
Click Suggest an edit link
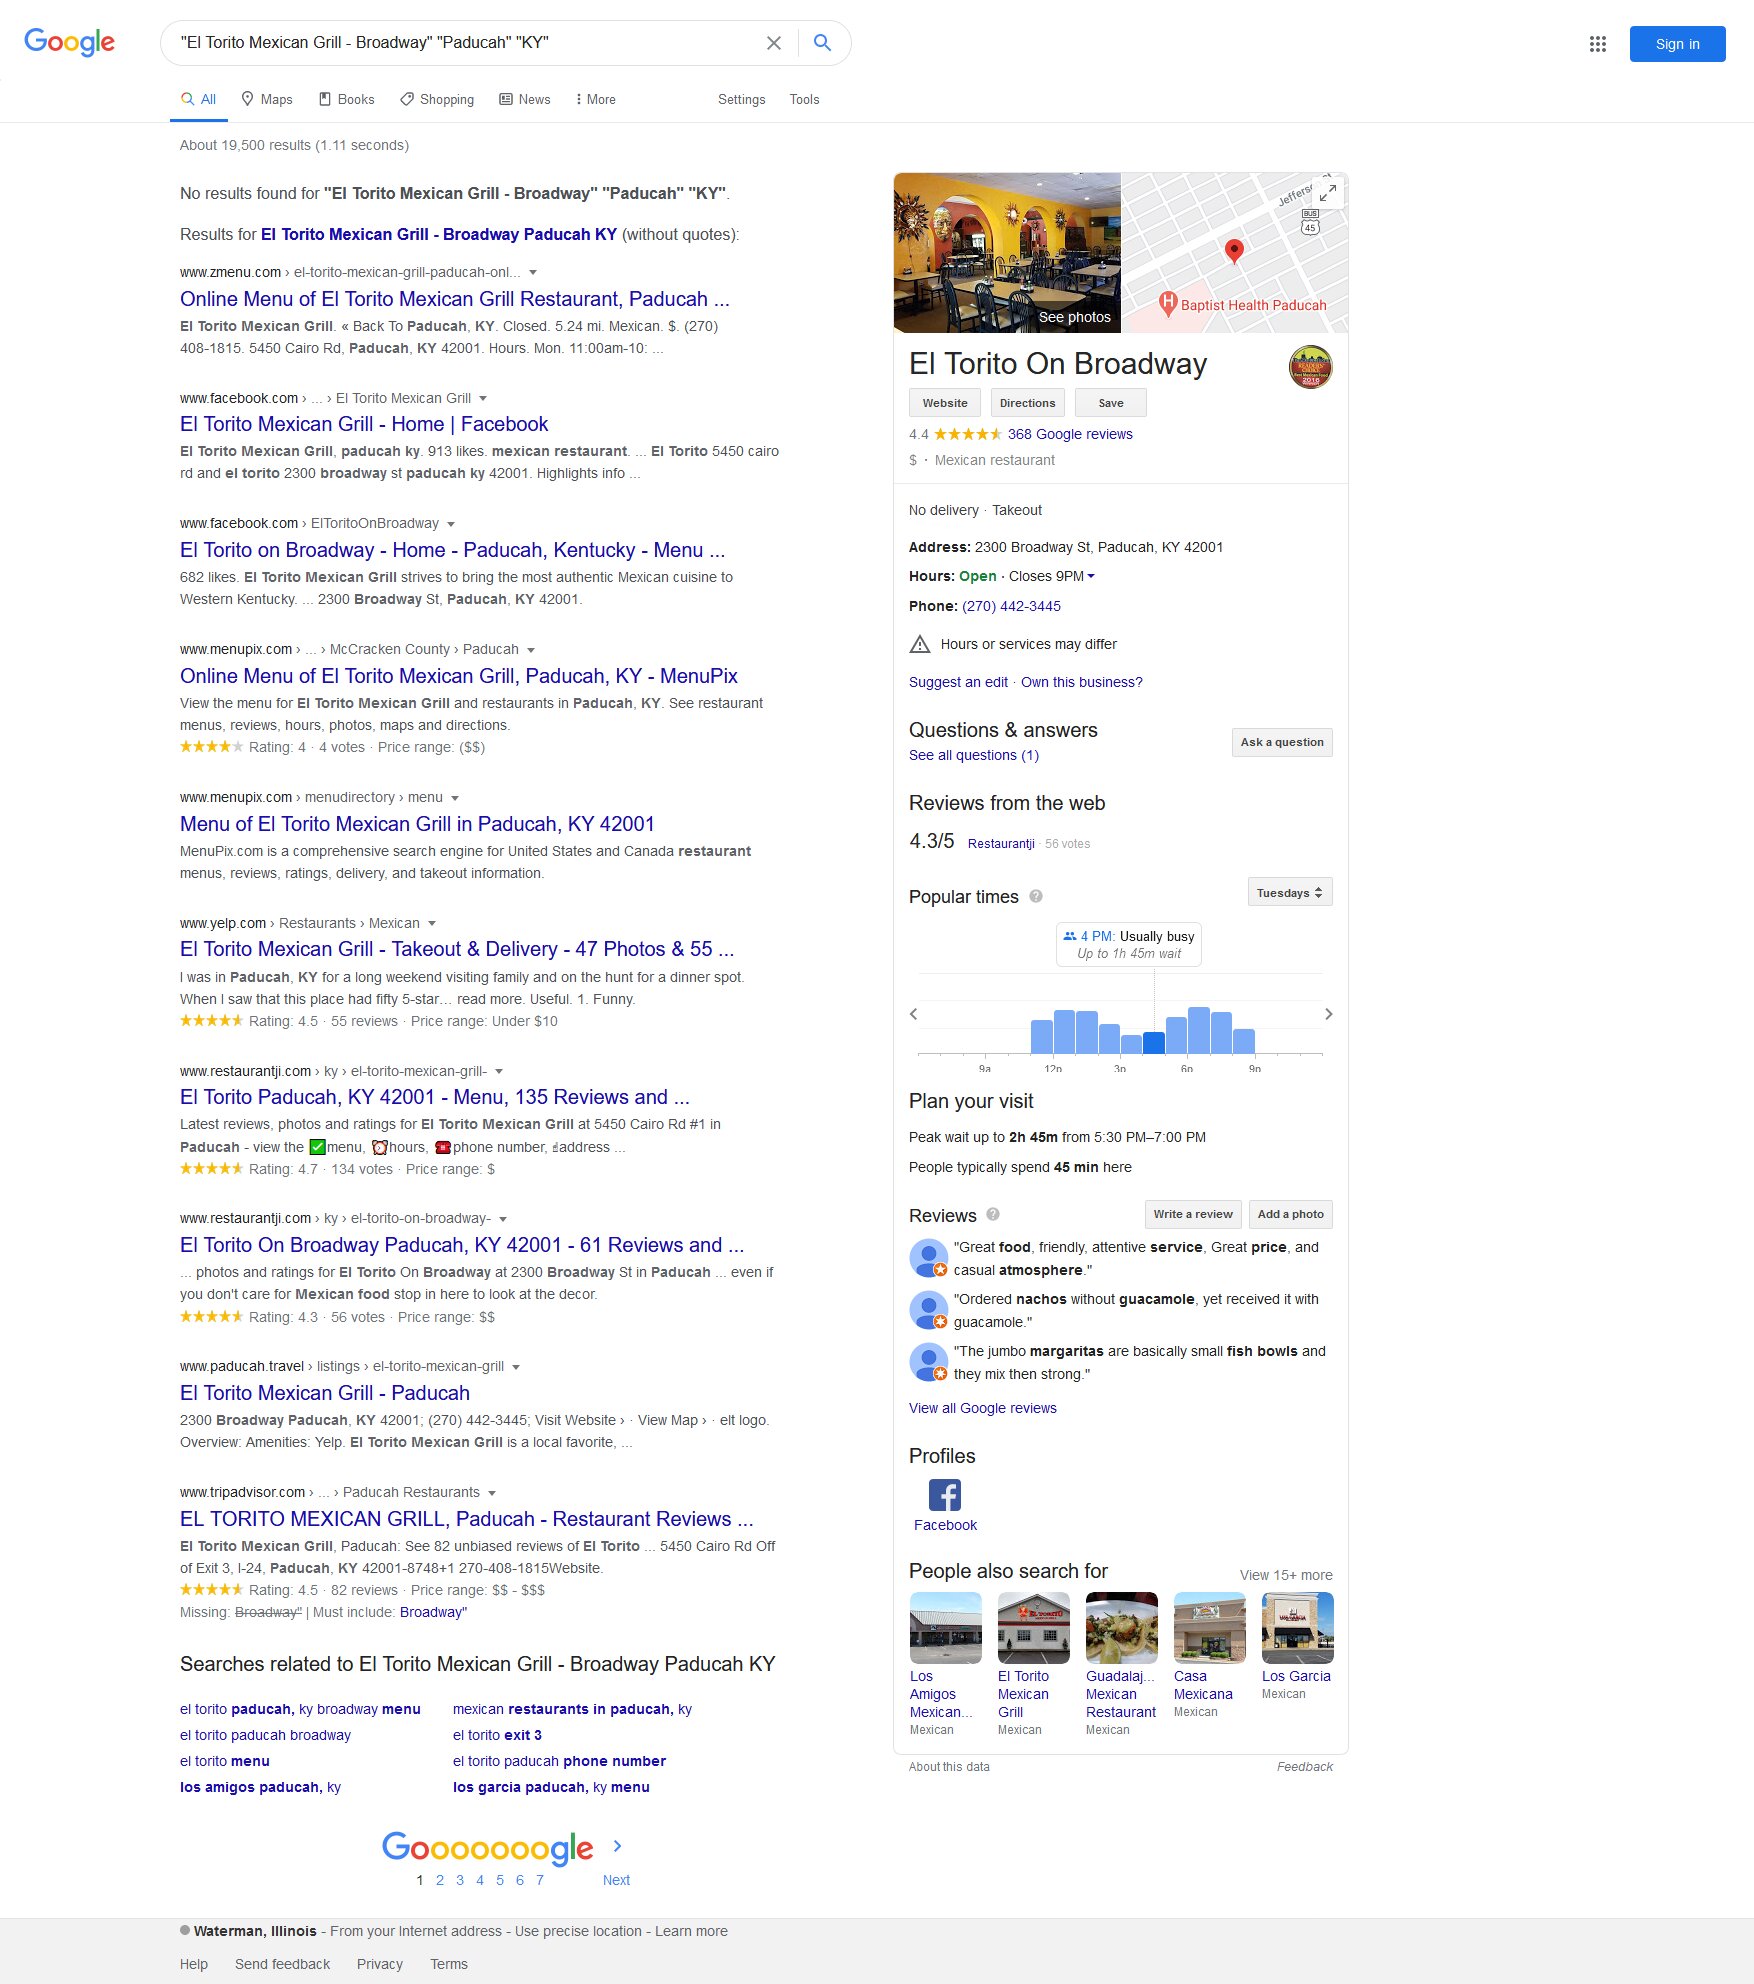click(958, 682)
